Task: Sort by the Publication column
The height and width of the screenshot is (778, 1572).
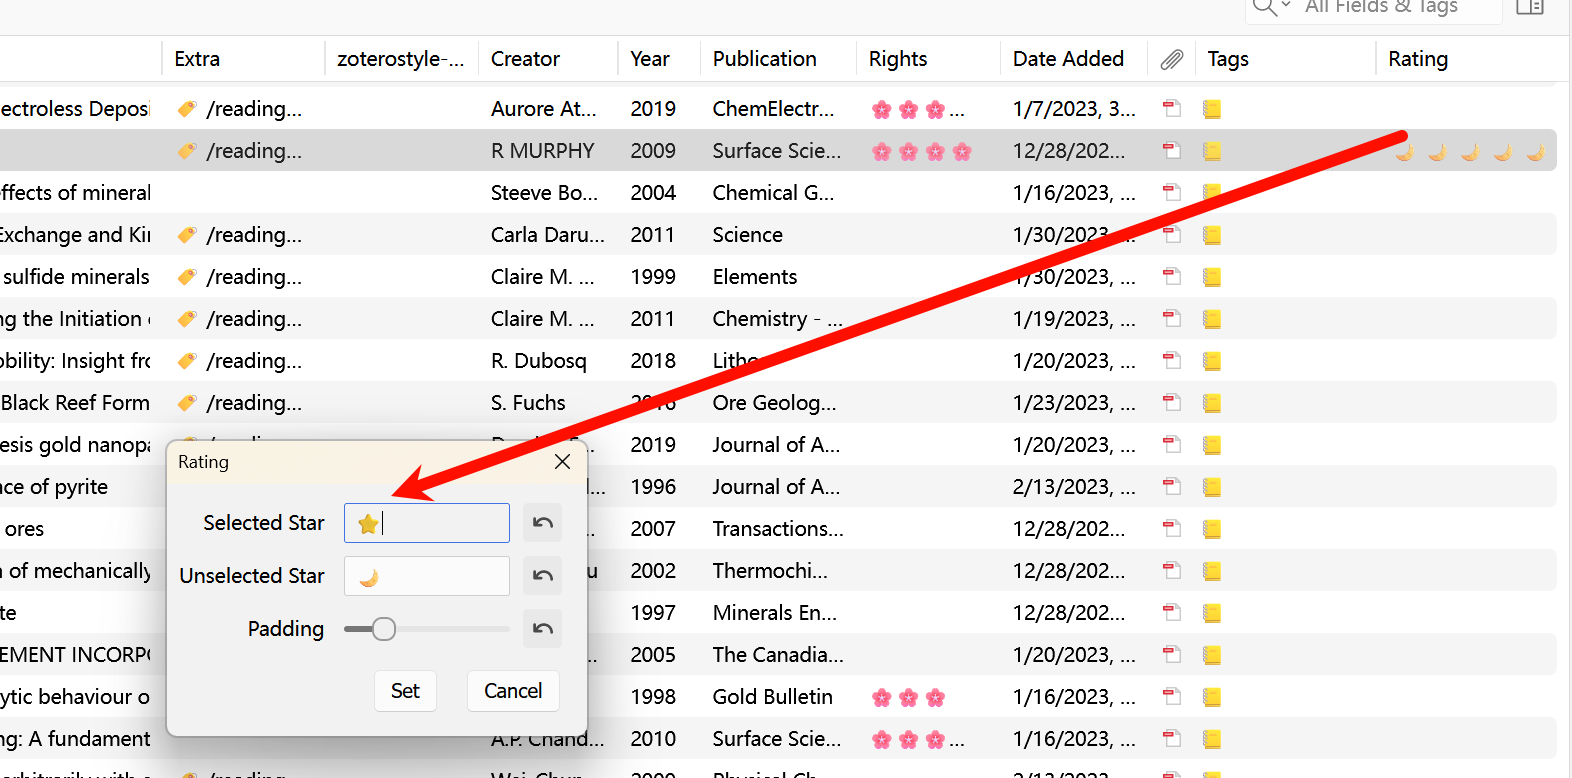Action: tap(765, 59)
